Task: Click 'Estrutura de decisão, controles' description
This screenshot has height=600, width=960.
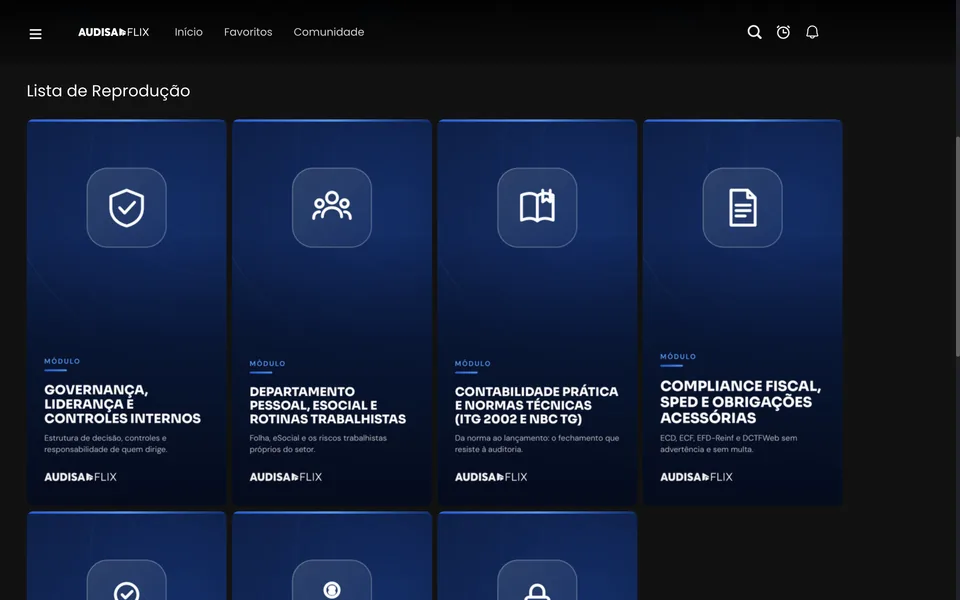Action: 106,444
